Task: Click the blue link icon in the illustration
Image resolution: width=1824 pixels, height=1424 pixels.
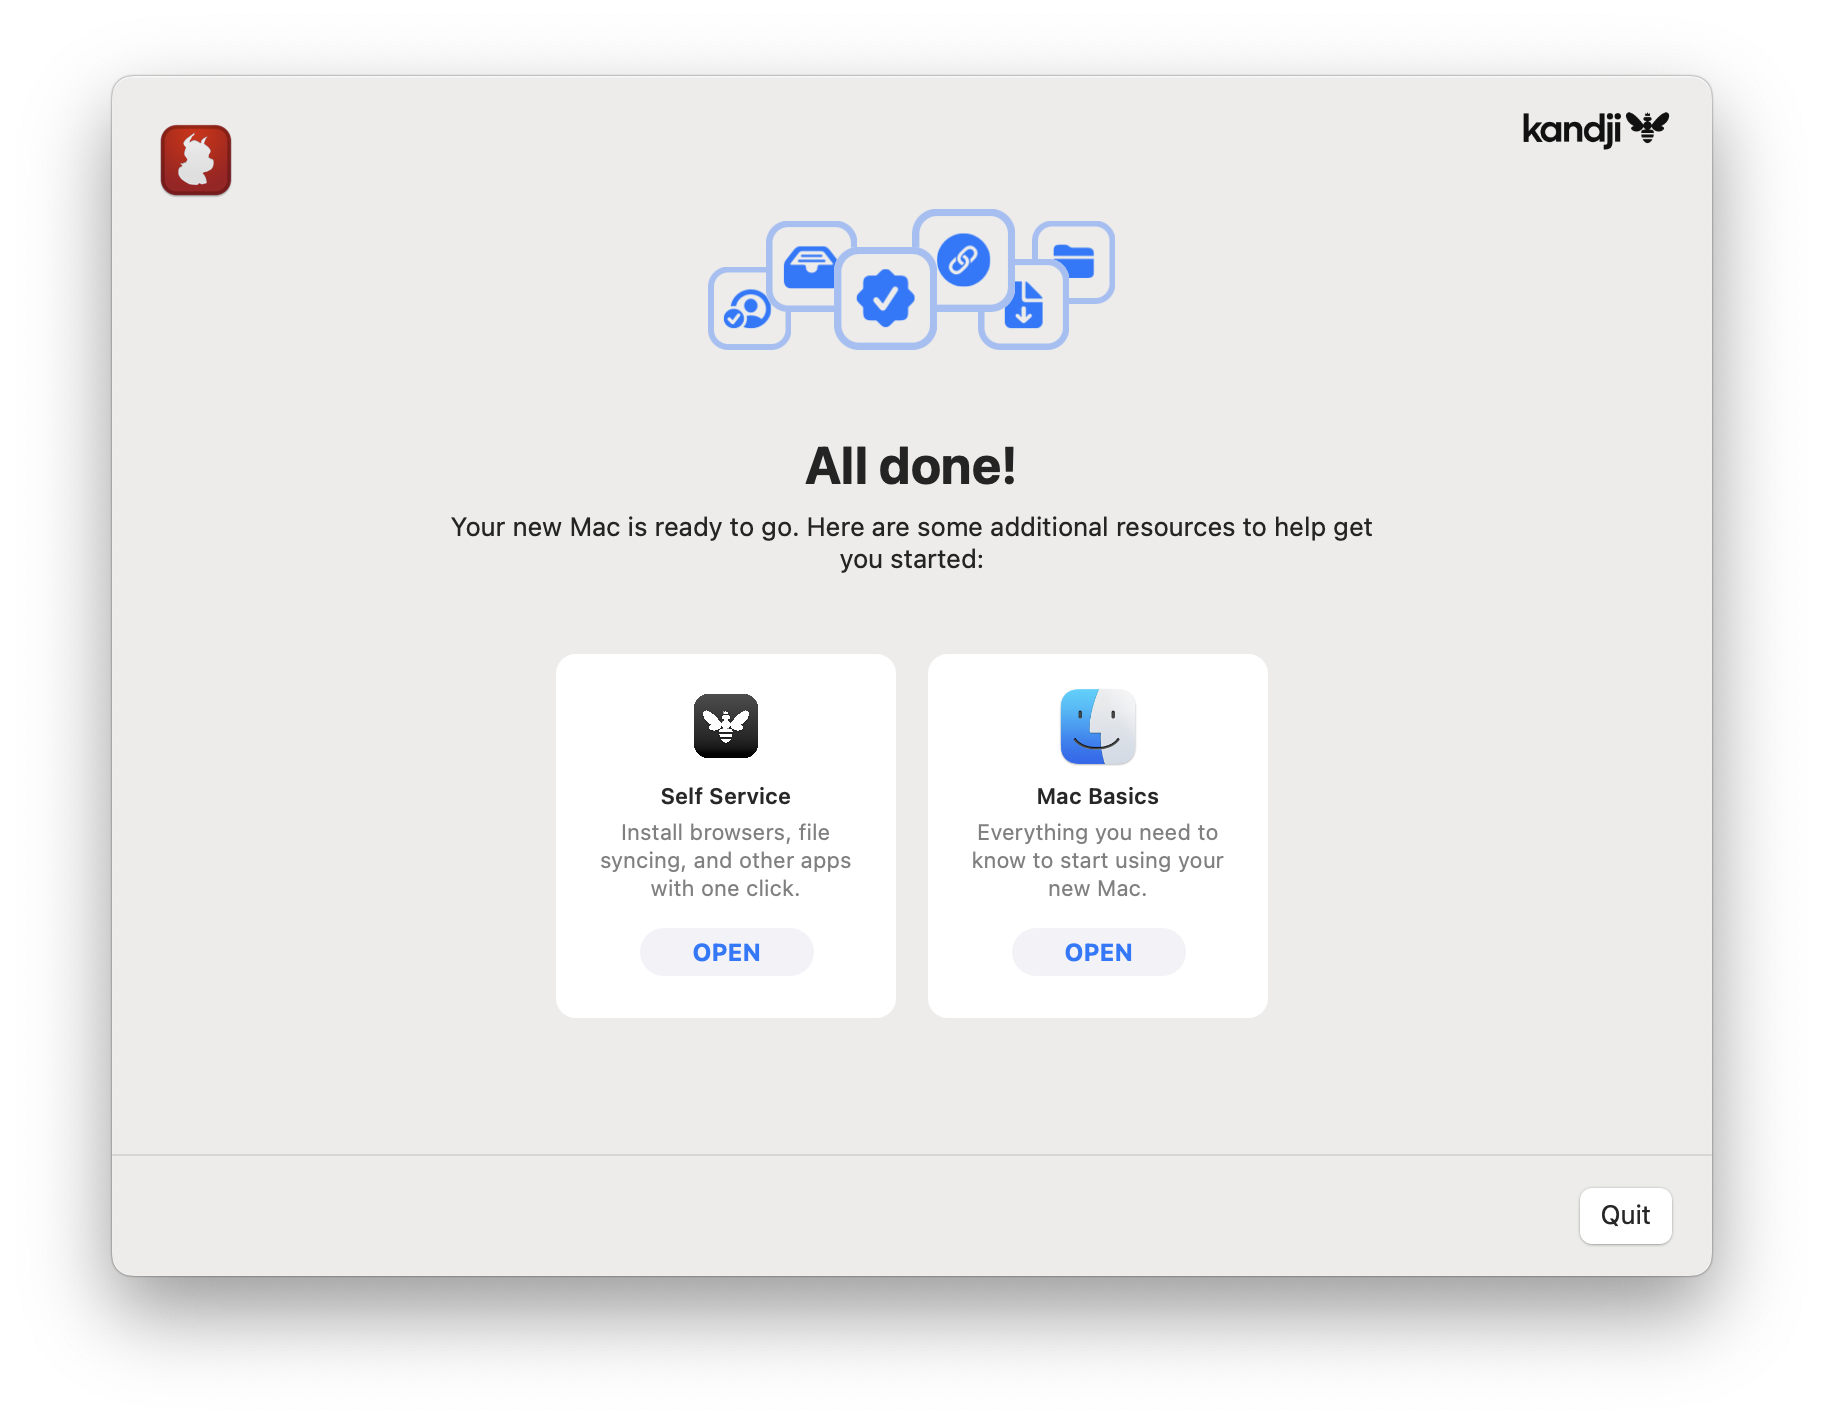Action: tap(964, 261)
